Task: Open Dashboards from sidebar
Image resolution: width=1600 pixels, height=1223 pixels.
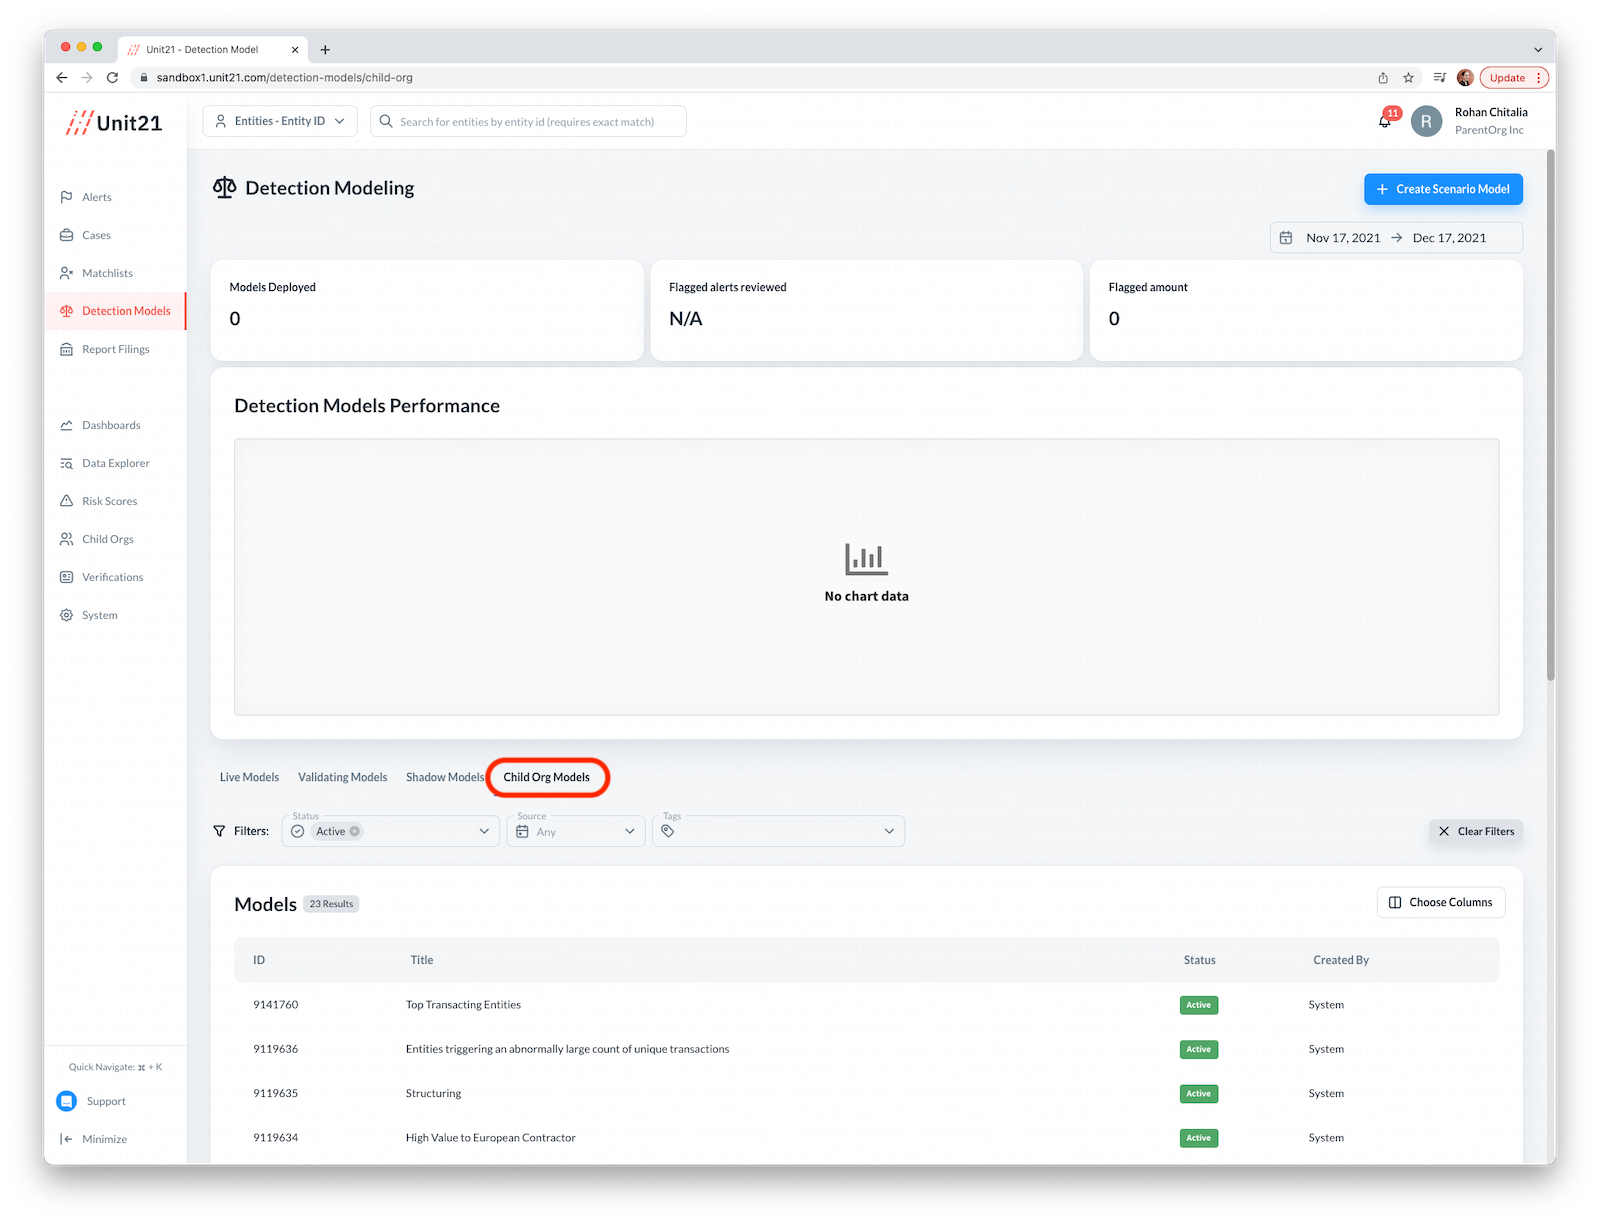Action: pyautogui.click(x=111, y=425)
